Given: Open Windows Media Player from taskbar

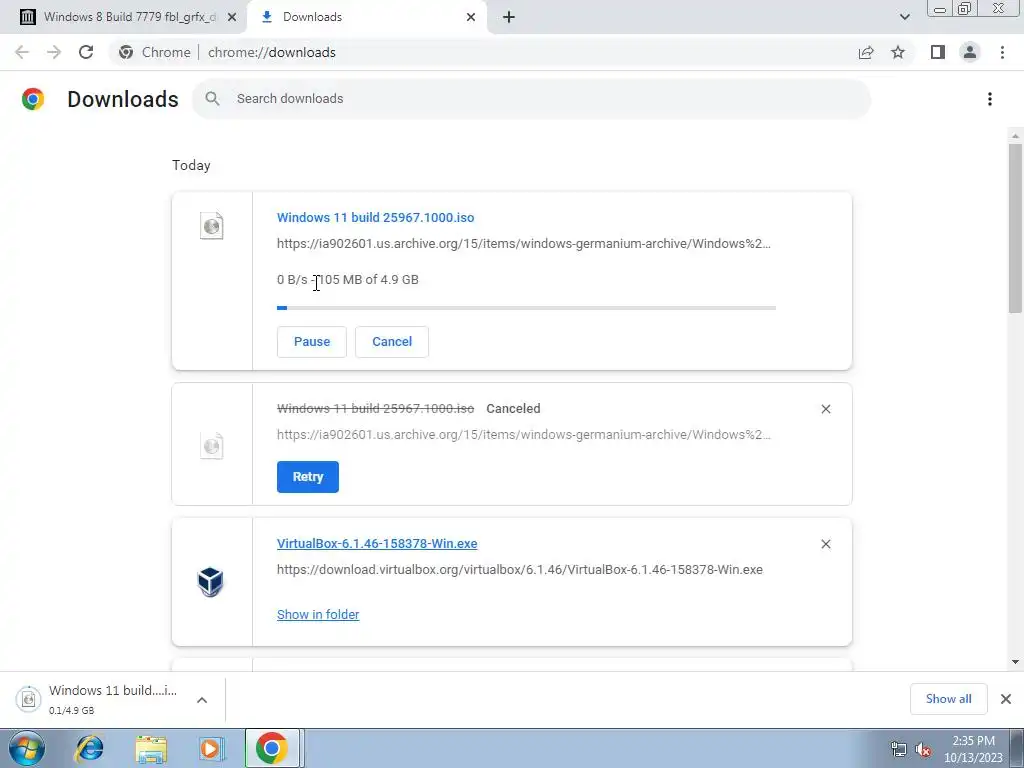Looking at the screenshot, I should pyautogui.click(x=211, y=748).
